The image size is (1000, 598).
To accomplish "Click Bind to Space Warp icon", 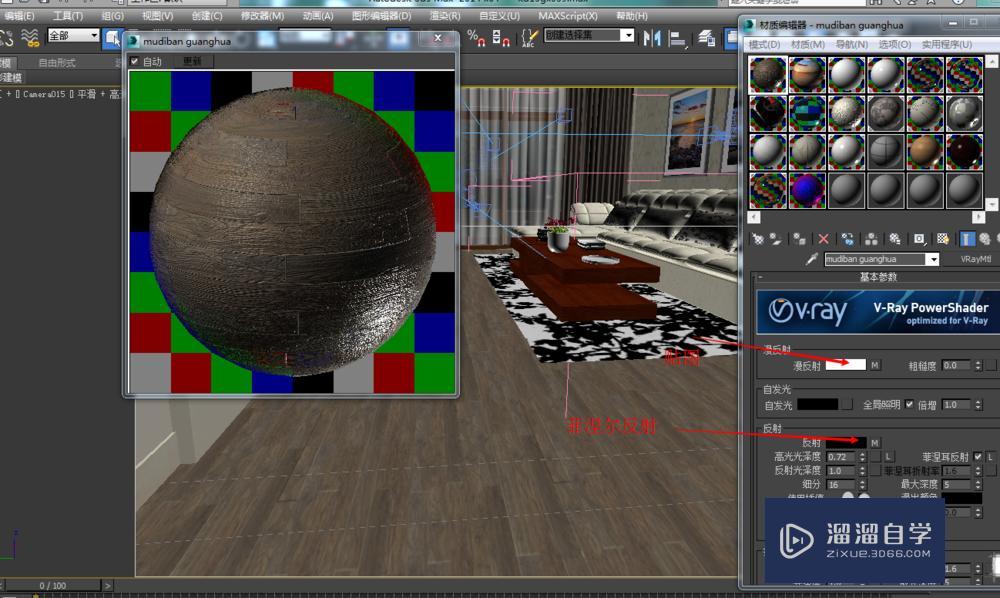I will coord(29,38).
